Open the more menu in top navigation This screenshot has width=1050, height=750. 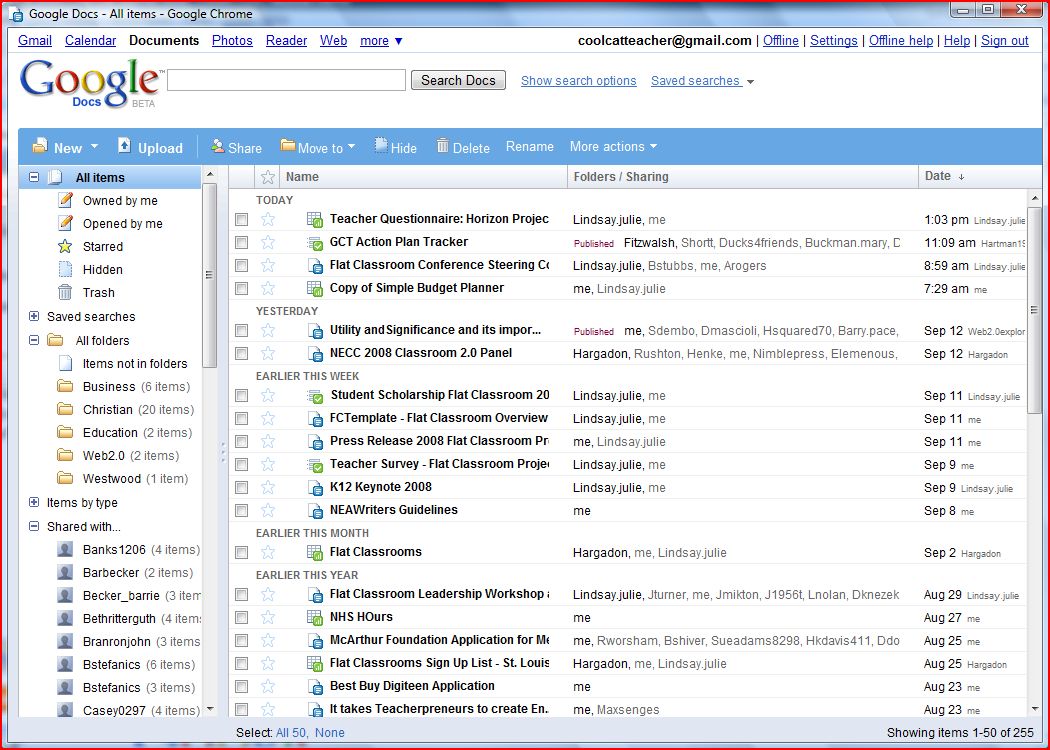pyautogui.click(x=381, y=41)
